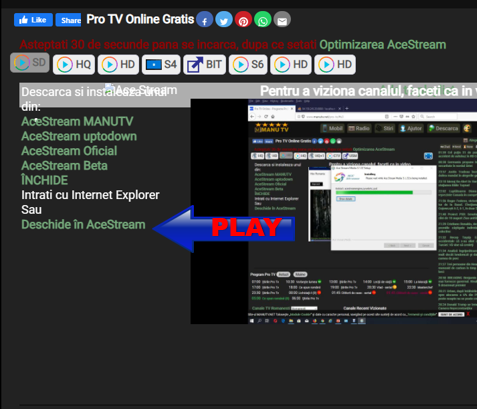
Task: Open the AceStream uptodown link
Action: point(79,136)
